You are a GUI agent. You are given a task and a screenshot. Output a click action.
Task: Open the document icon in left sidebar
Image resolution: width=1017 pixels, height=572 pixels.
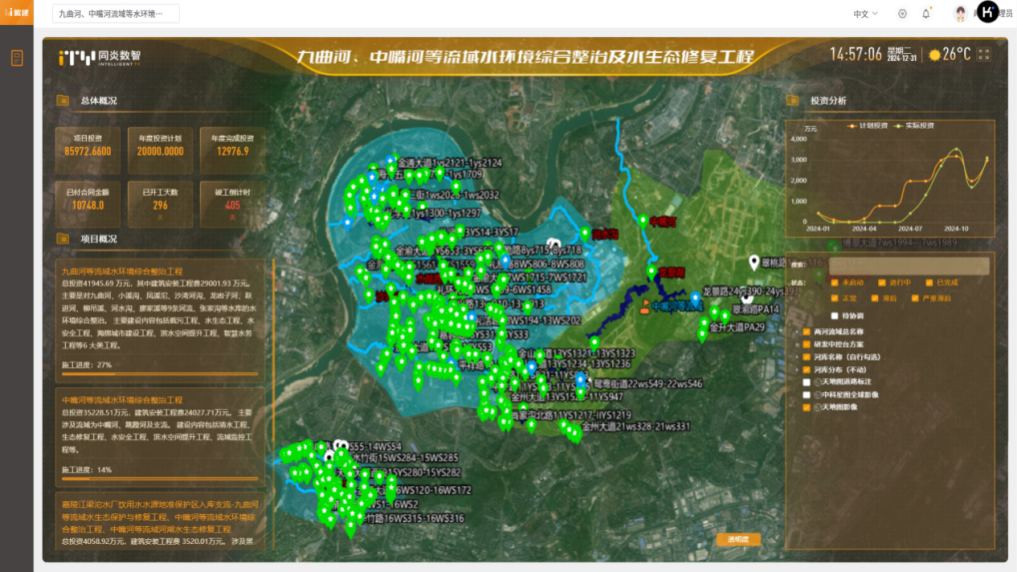click(x=17, y=58)
